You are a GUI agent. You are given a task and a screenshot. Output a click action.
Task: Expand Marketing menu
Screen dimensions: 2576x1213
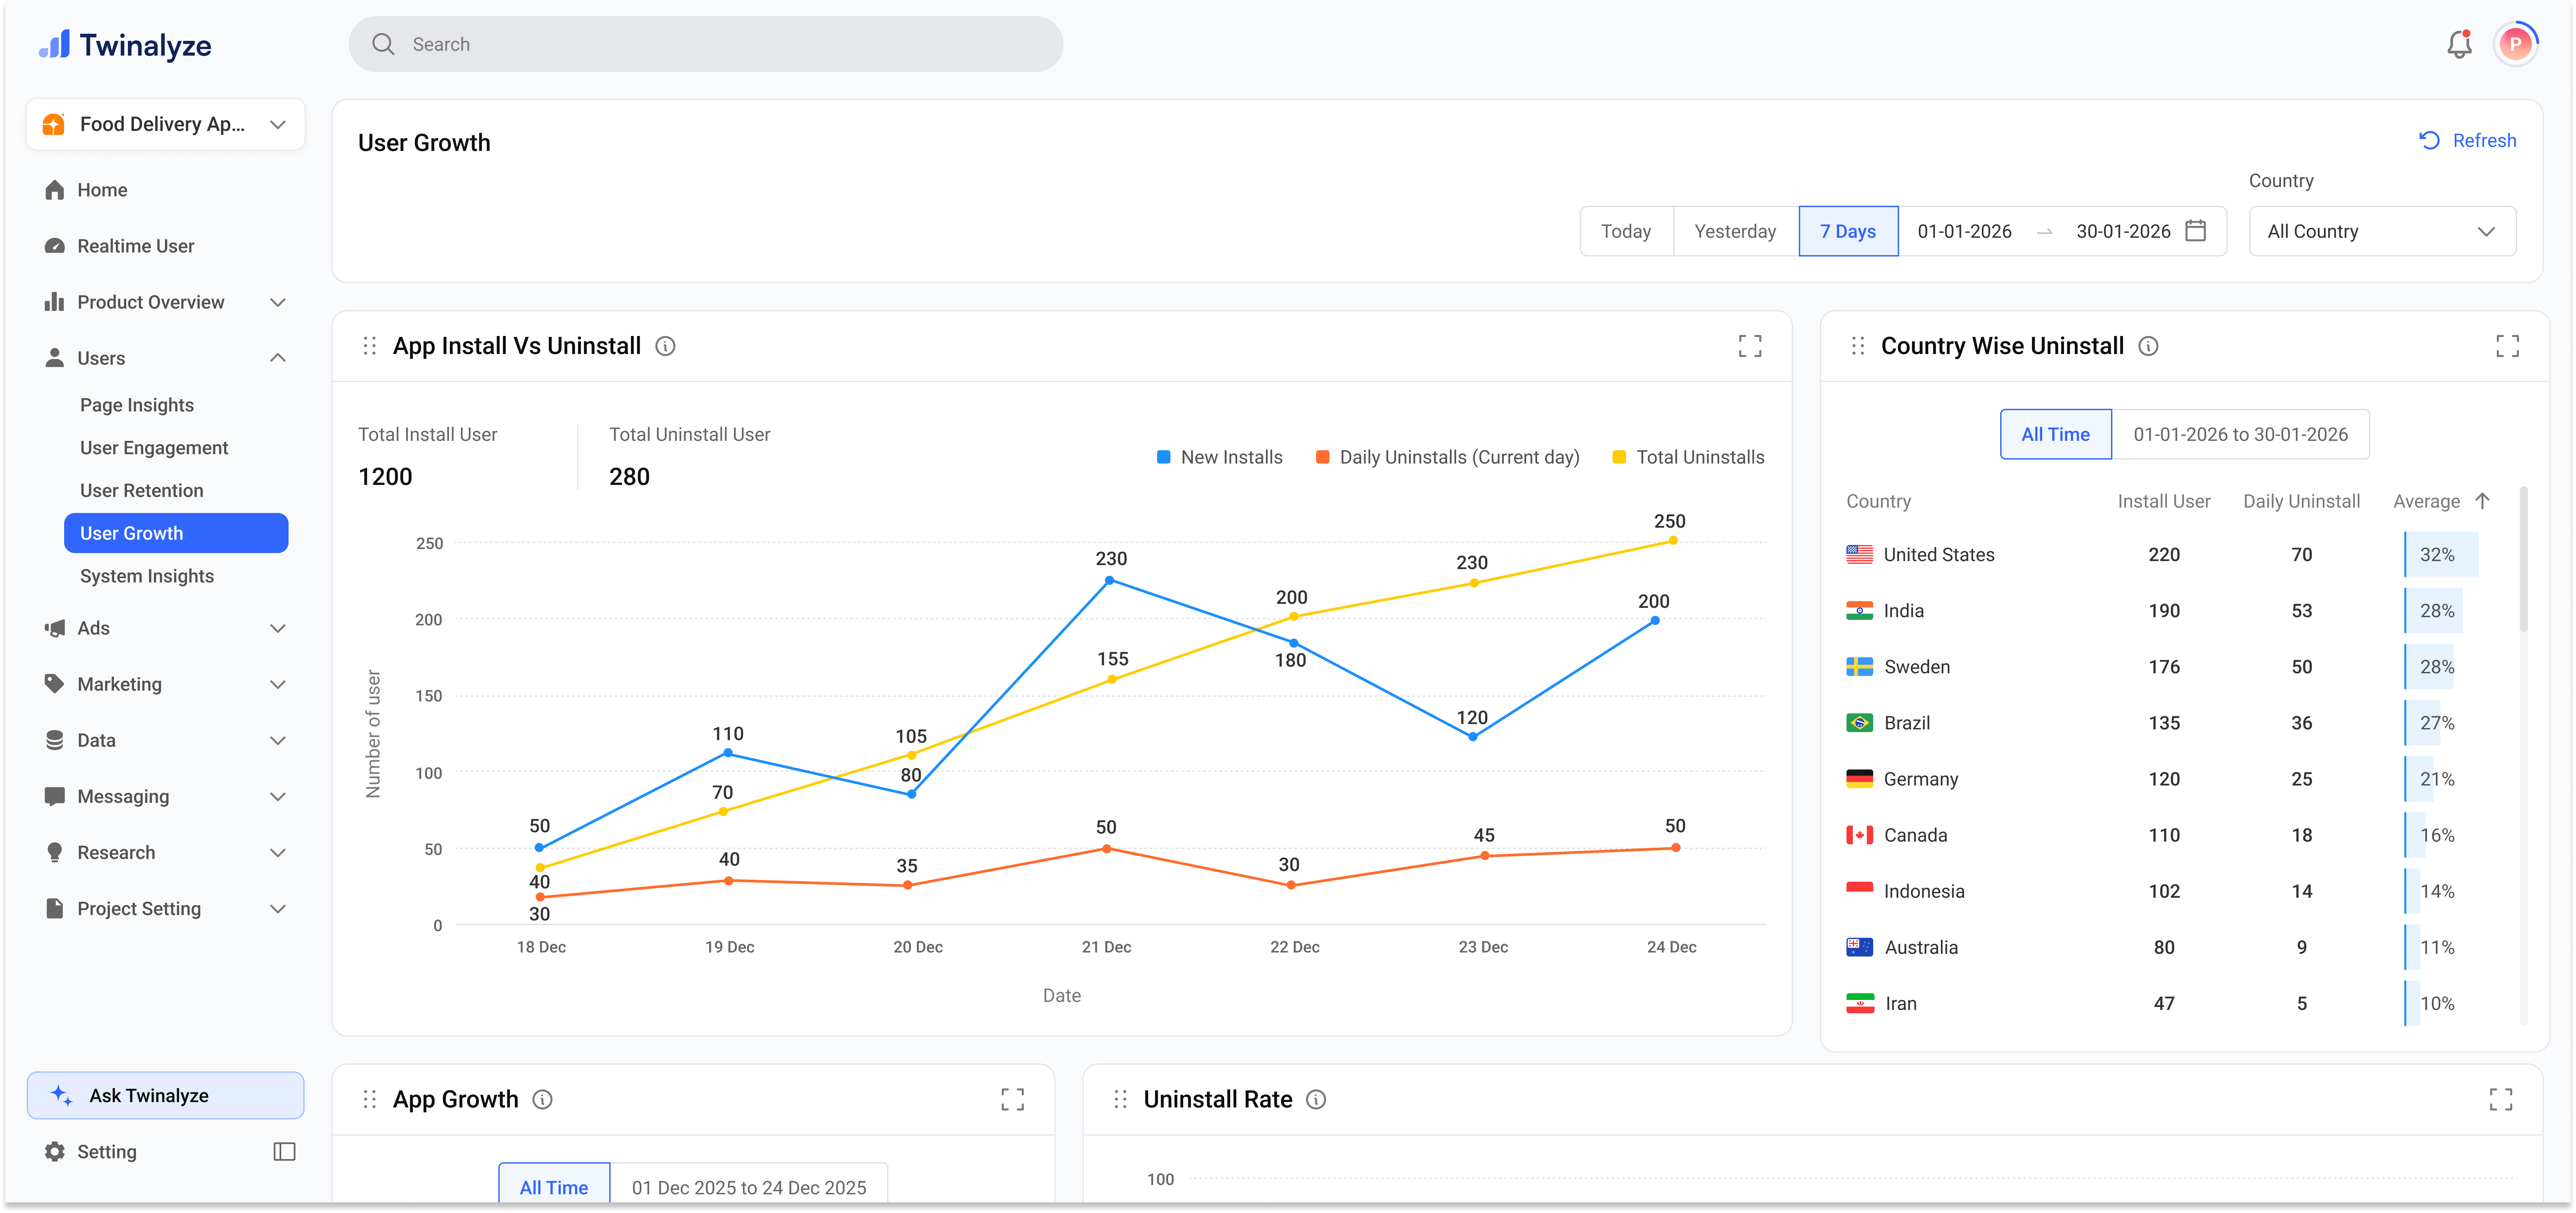pos(166,684)
